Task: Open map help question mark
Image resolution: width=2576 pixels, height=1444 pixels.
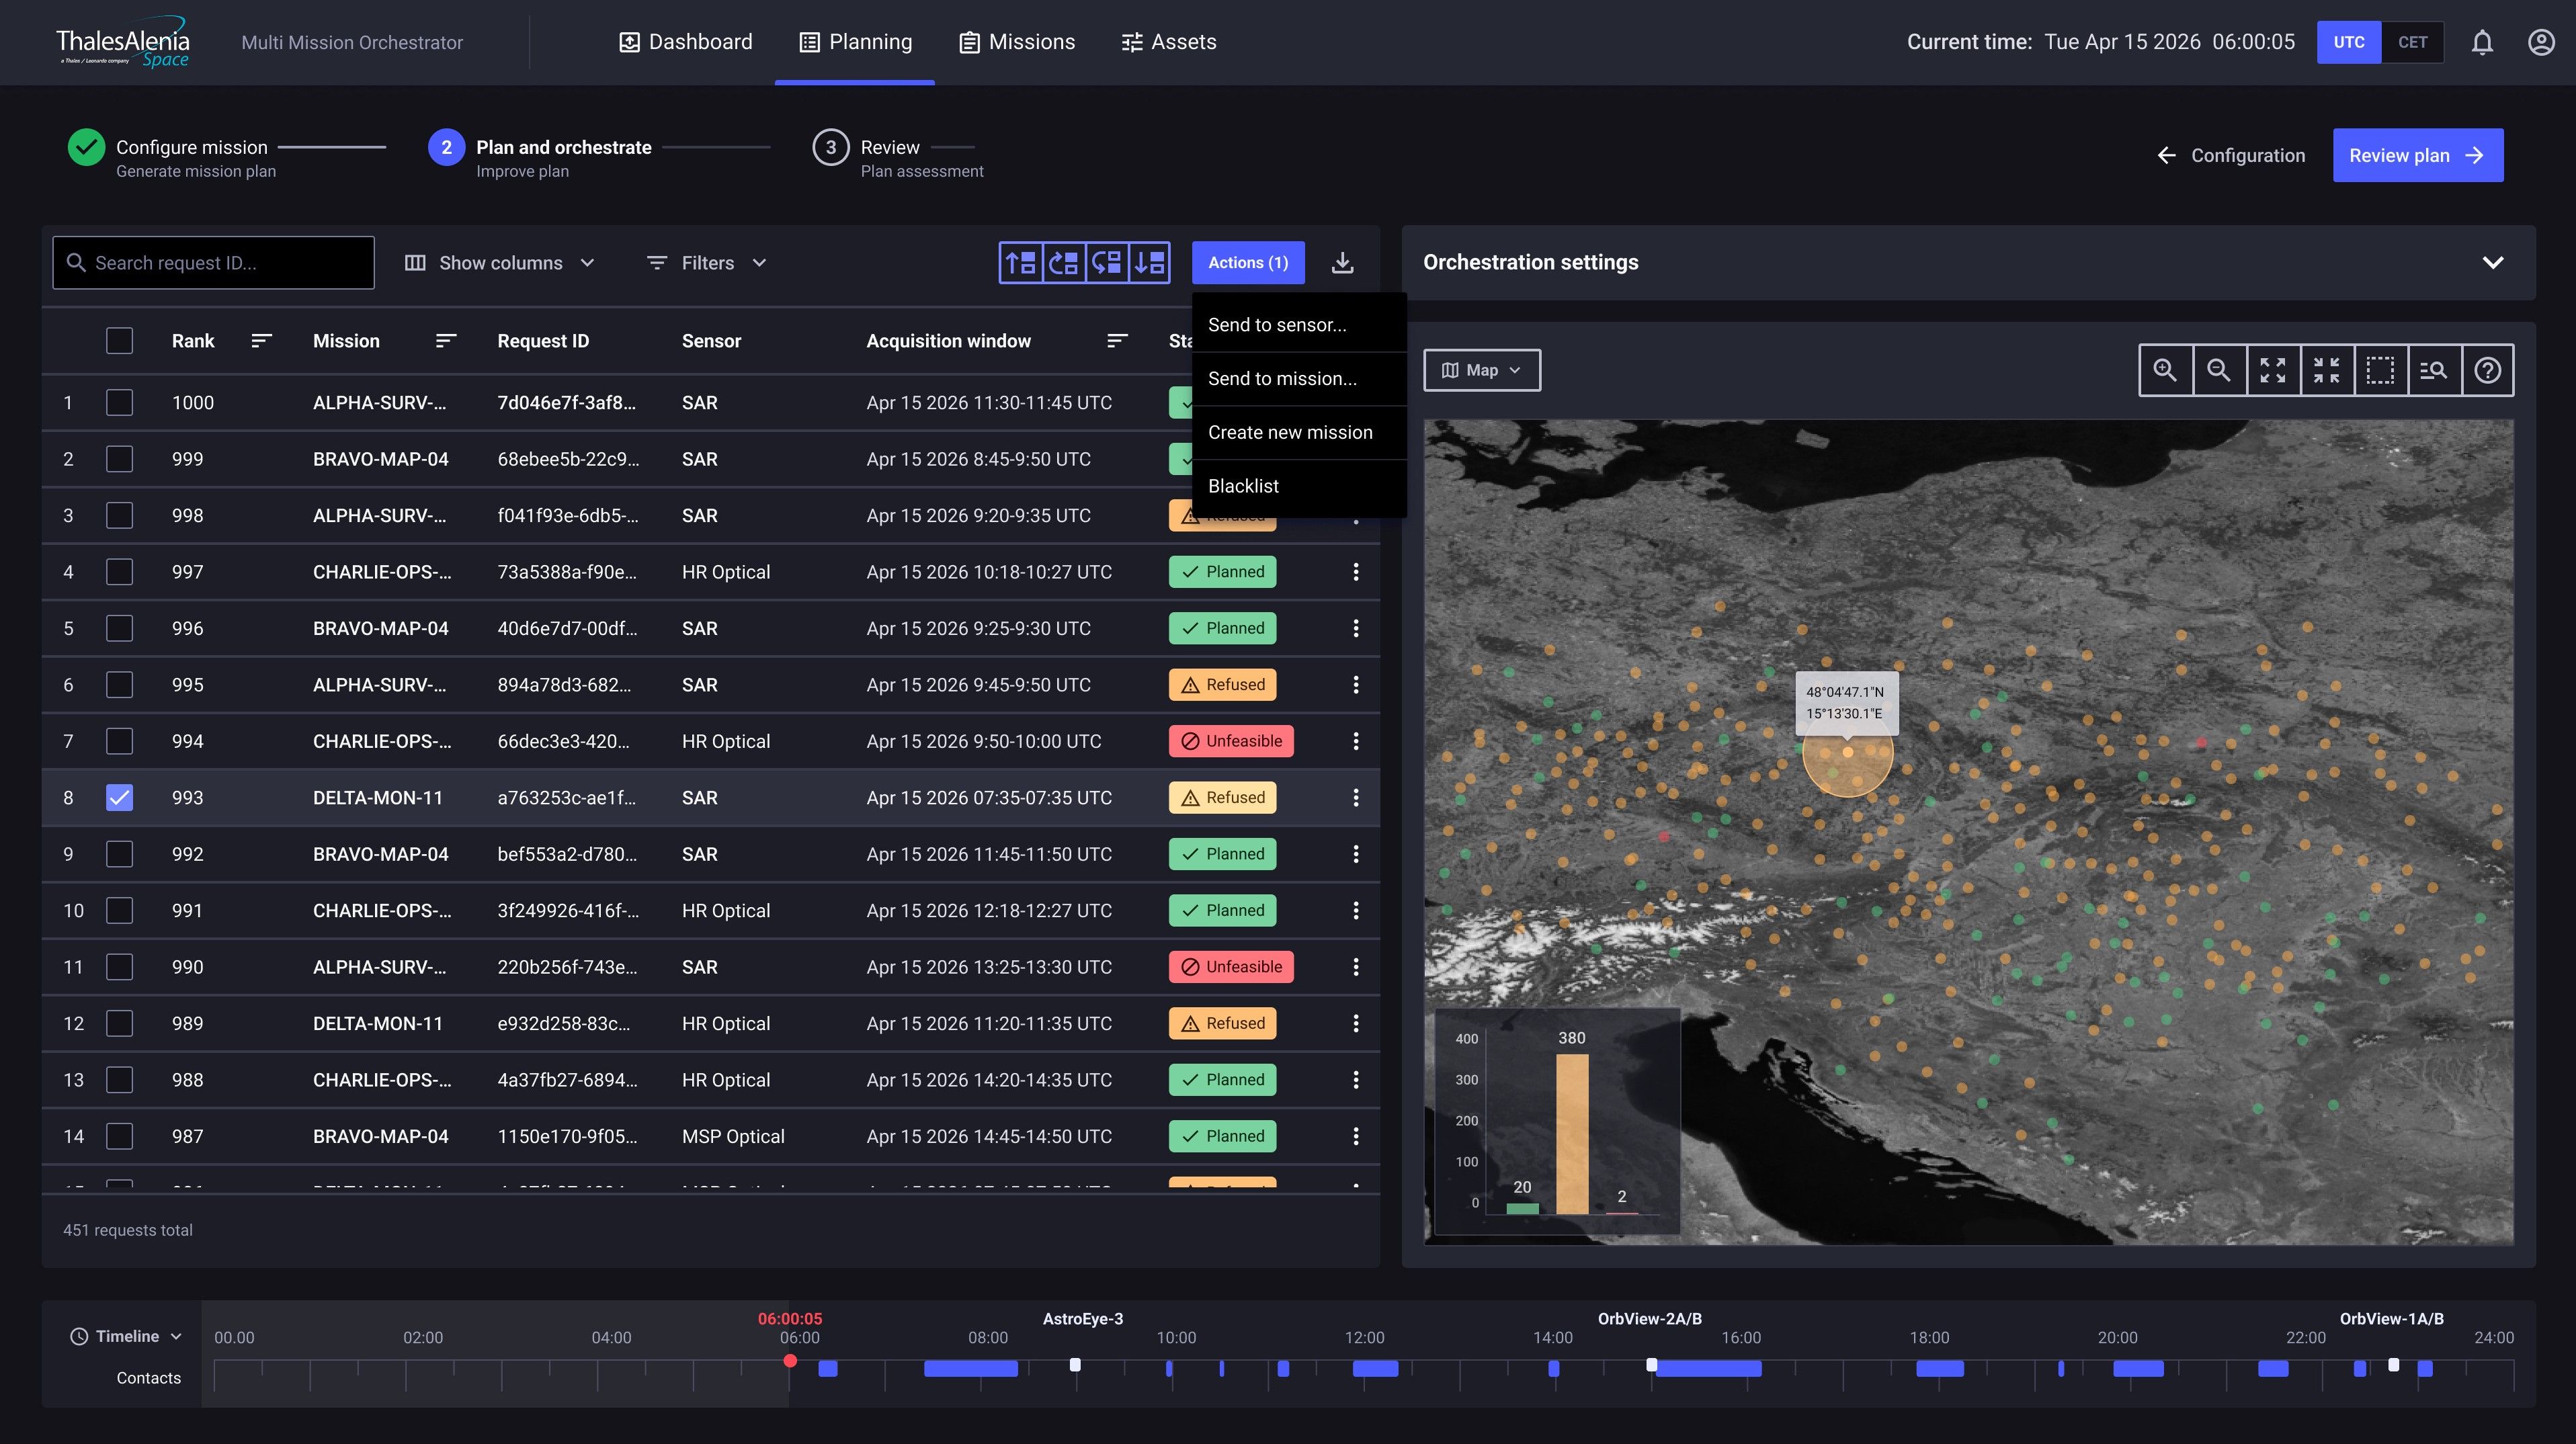Action: click(x=2488, y=370)
